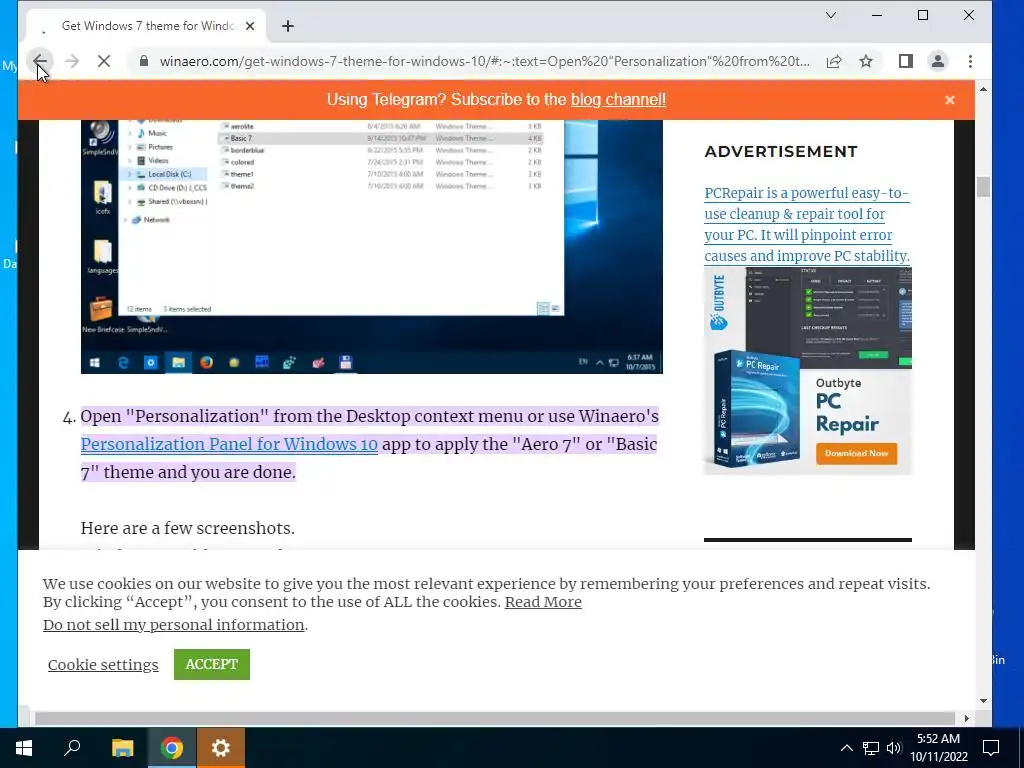Open taskbar search
This screenshot has height=768, width=1024.
coord(72,748)
